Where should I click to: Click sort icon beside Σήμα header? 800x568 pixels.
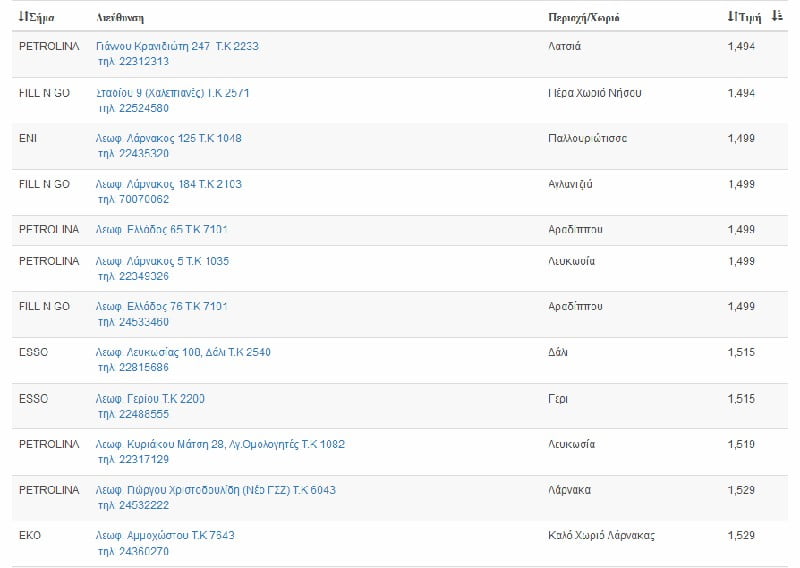click(x=22, y=17)
